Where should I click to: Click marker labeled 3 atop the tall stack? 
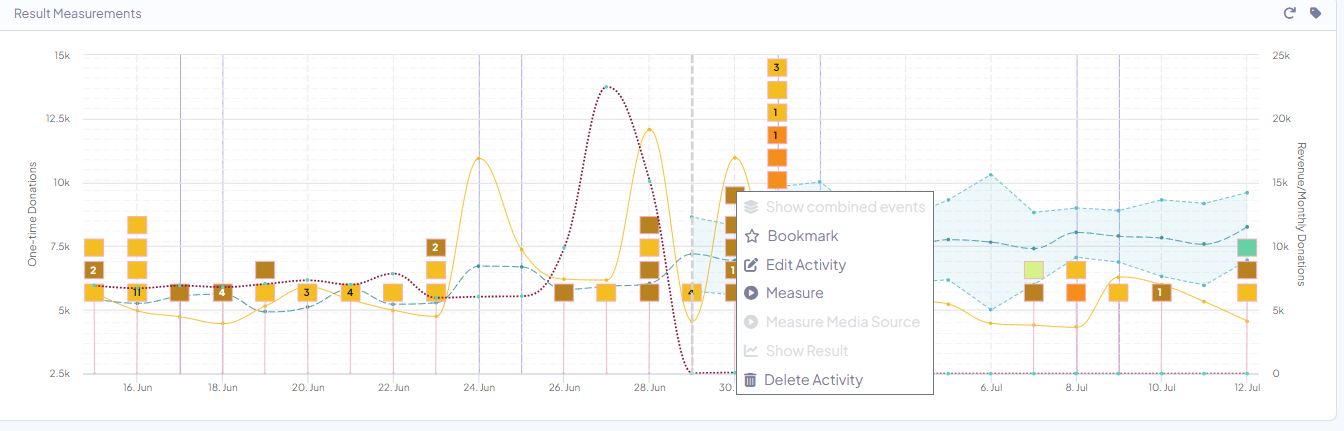[776, 67]
